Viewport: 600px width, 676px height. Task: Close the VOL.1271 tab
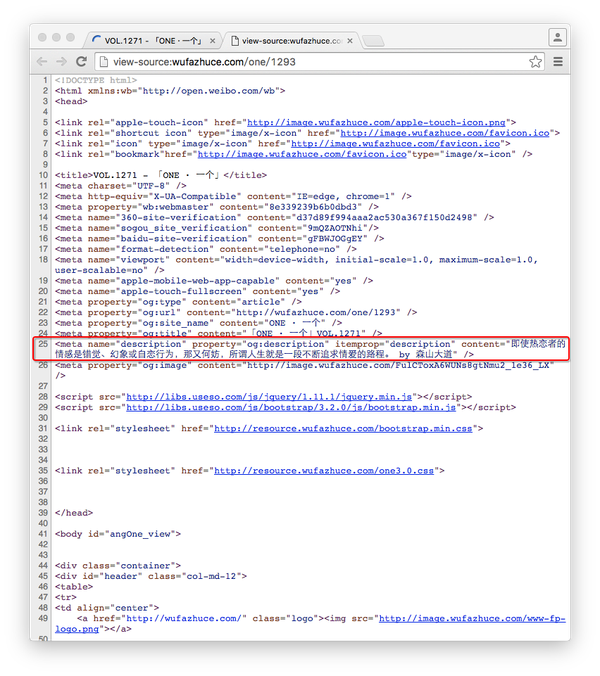(211, 41)
